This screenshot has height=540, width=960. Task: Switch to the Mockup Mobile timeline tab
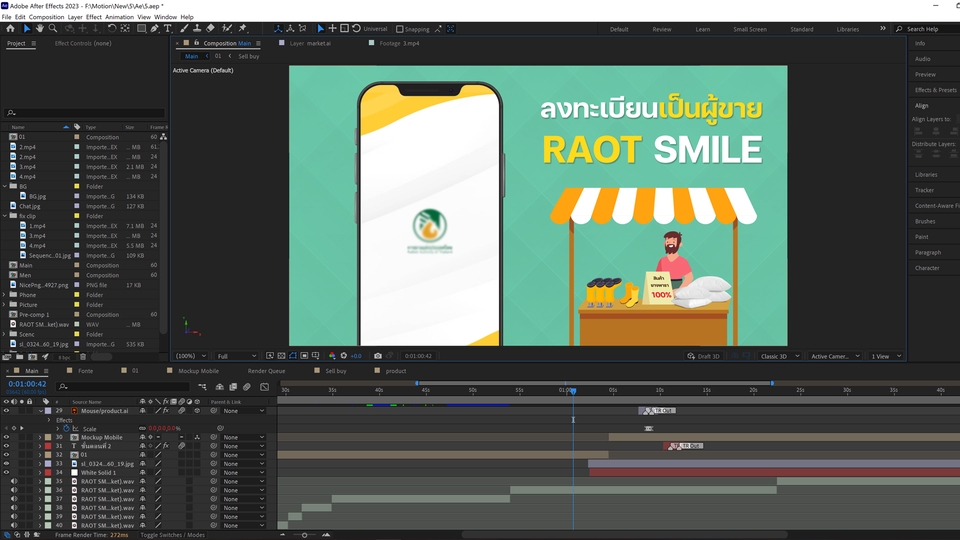tap(198, 370)
